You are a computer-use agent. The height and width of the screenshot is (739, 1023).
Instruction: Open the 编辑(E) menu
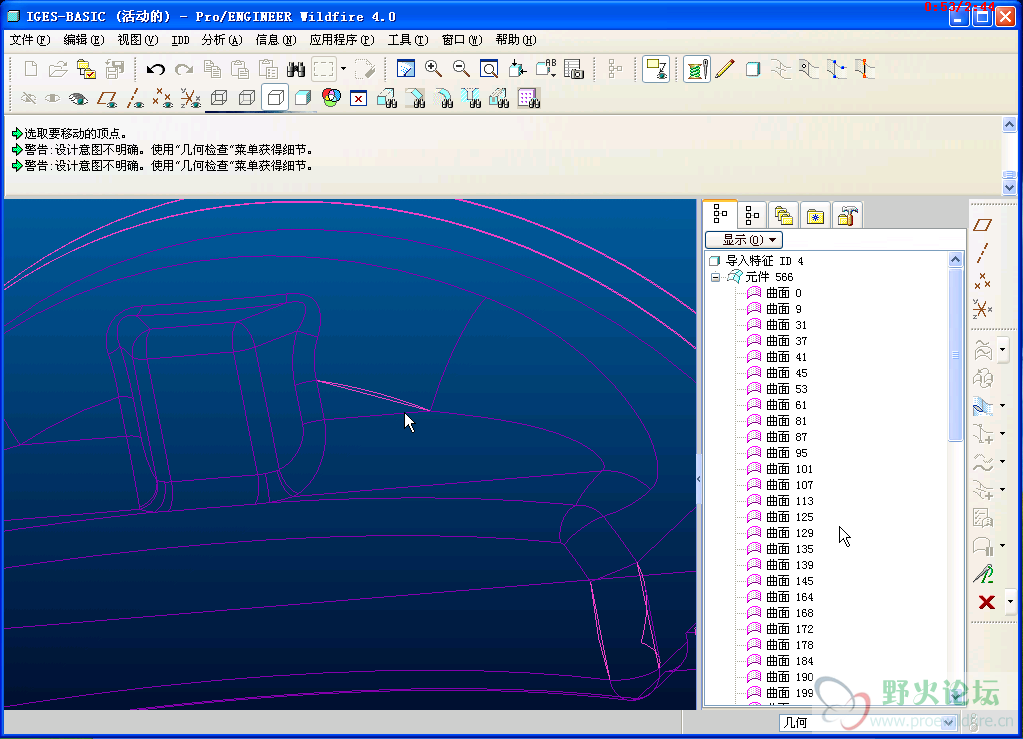[84, 40]
